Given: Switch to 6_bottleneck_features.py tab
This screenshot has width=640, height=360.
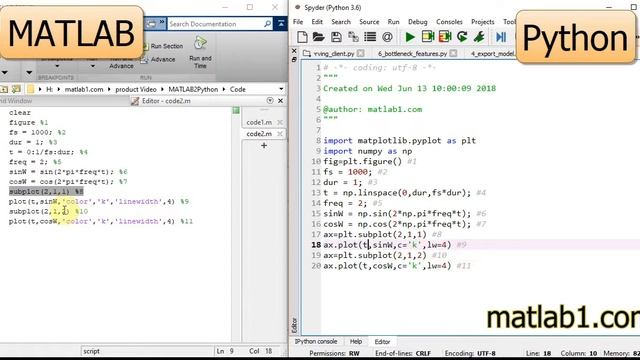Looking at the screenshot, I should (412, 53).
